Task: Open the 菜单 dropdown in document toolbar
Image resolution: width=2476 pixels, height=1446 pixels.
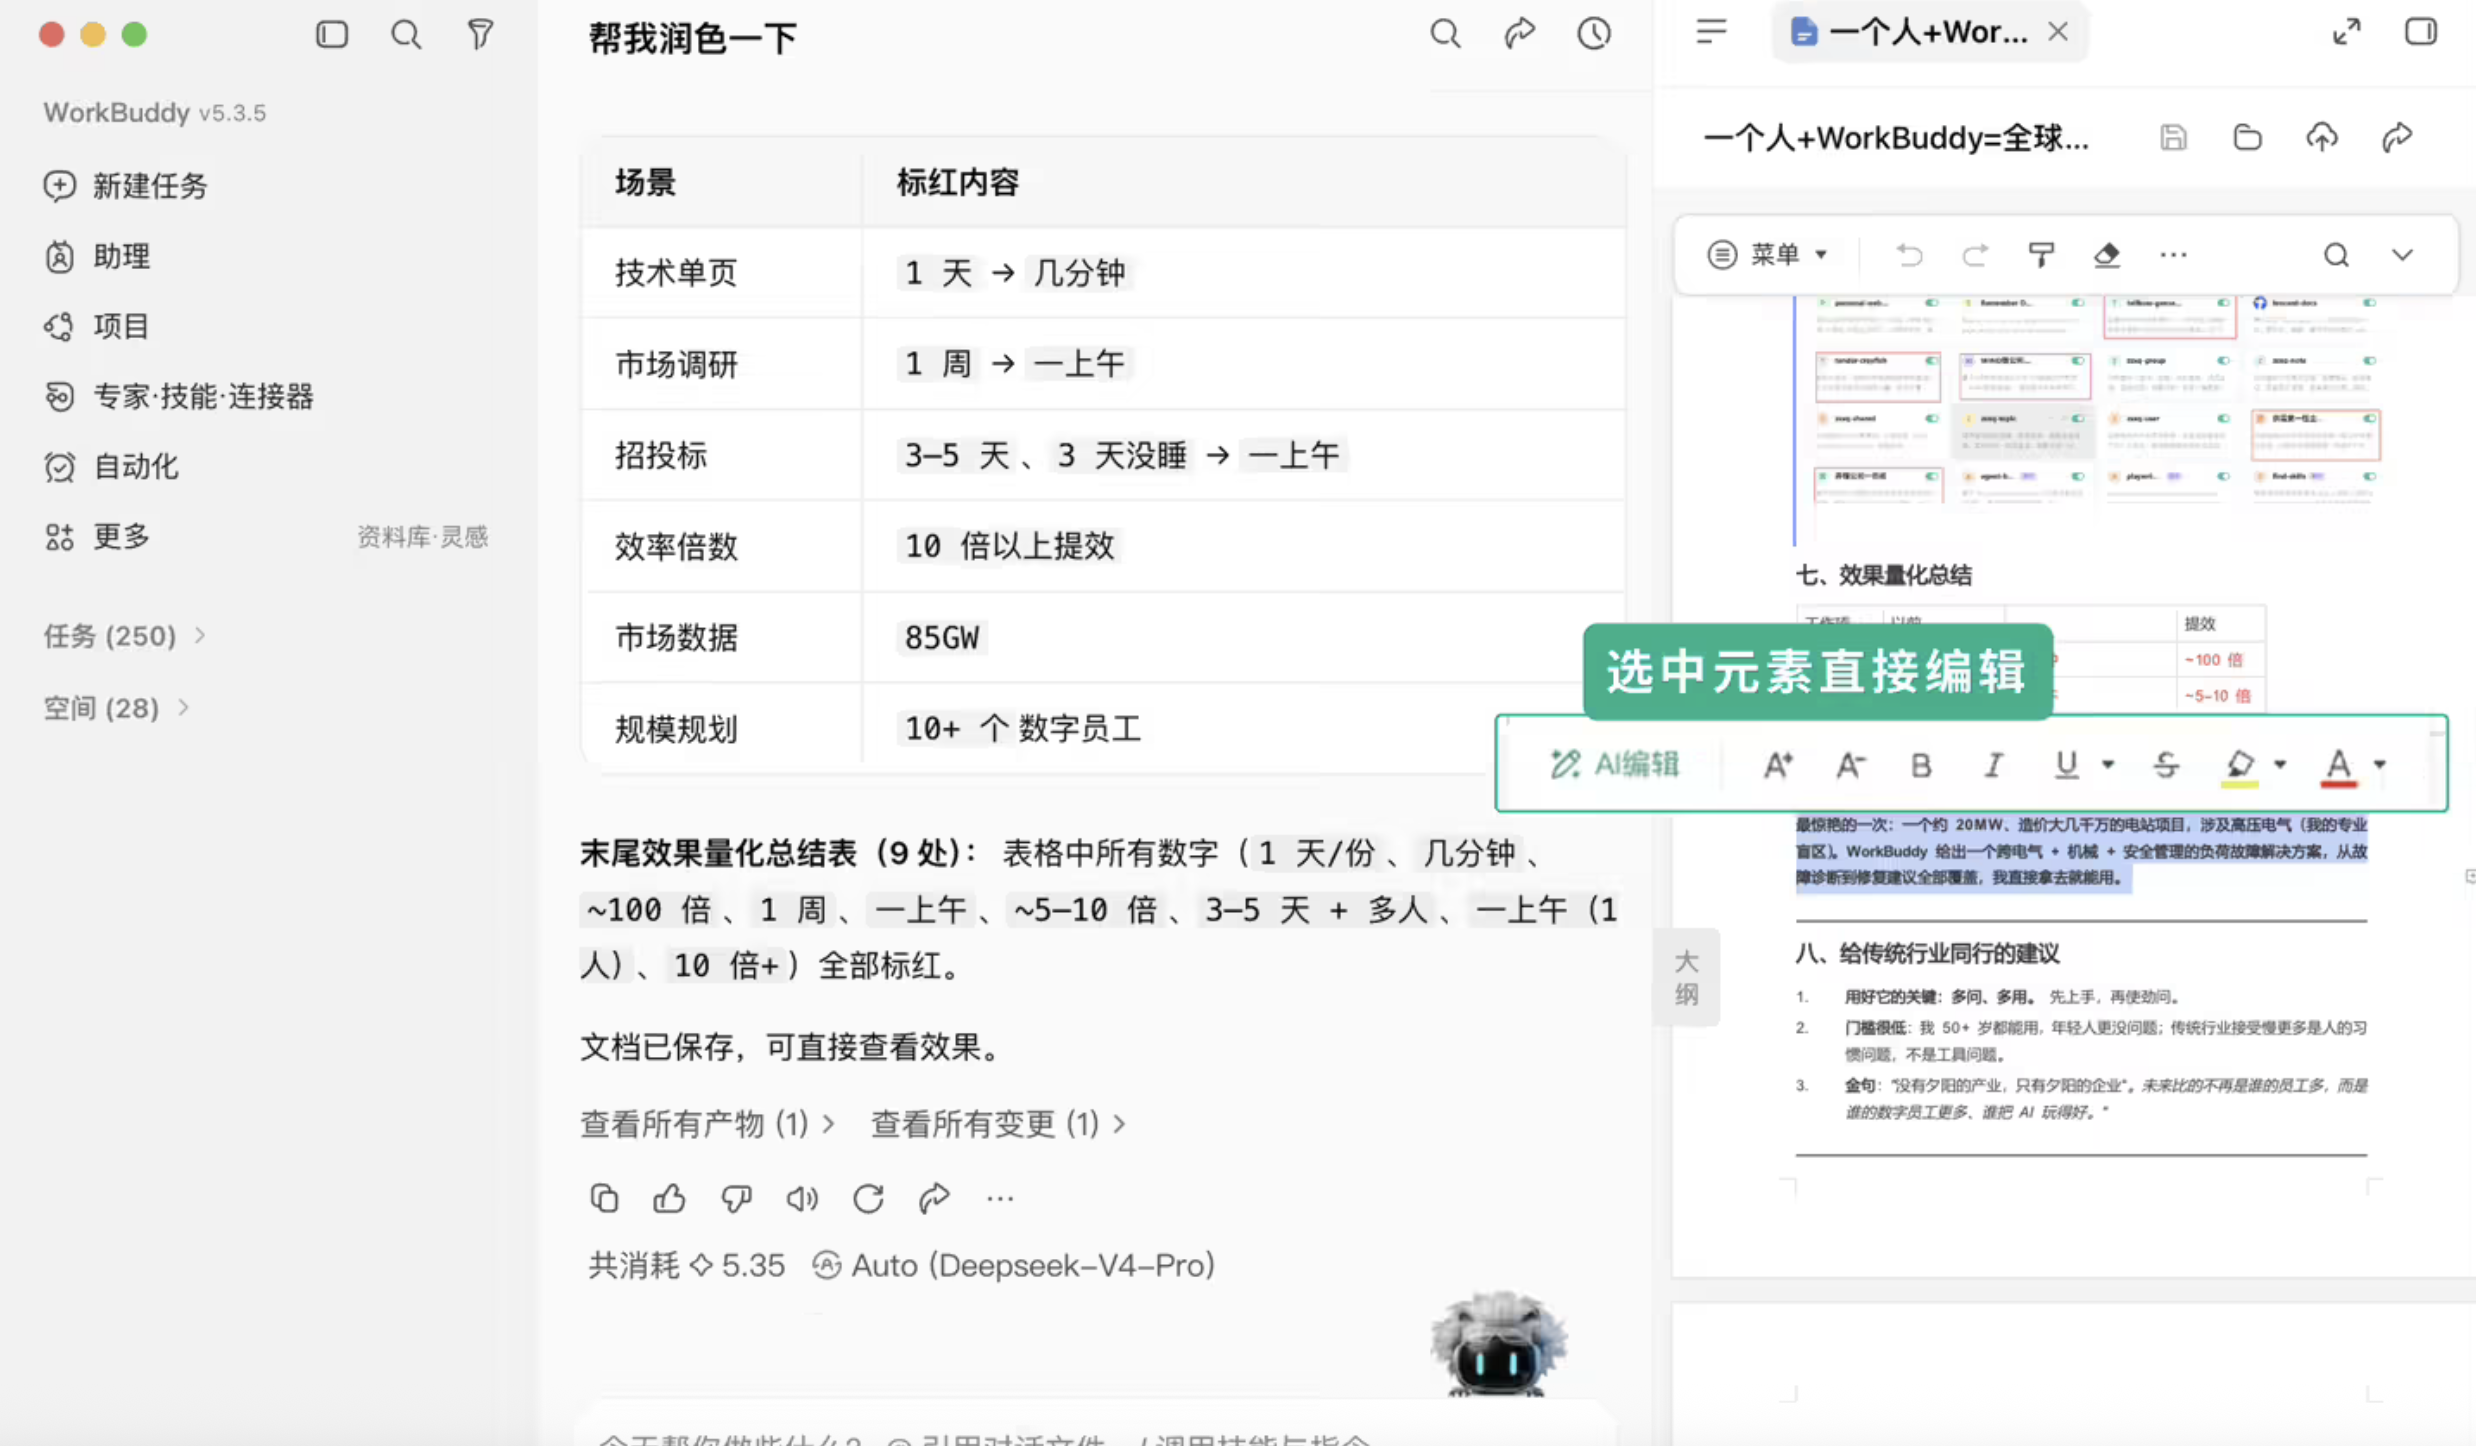Action: coord(1768,254)
